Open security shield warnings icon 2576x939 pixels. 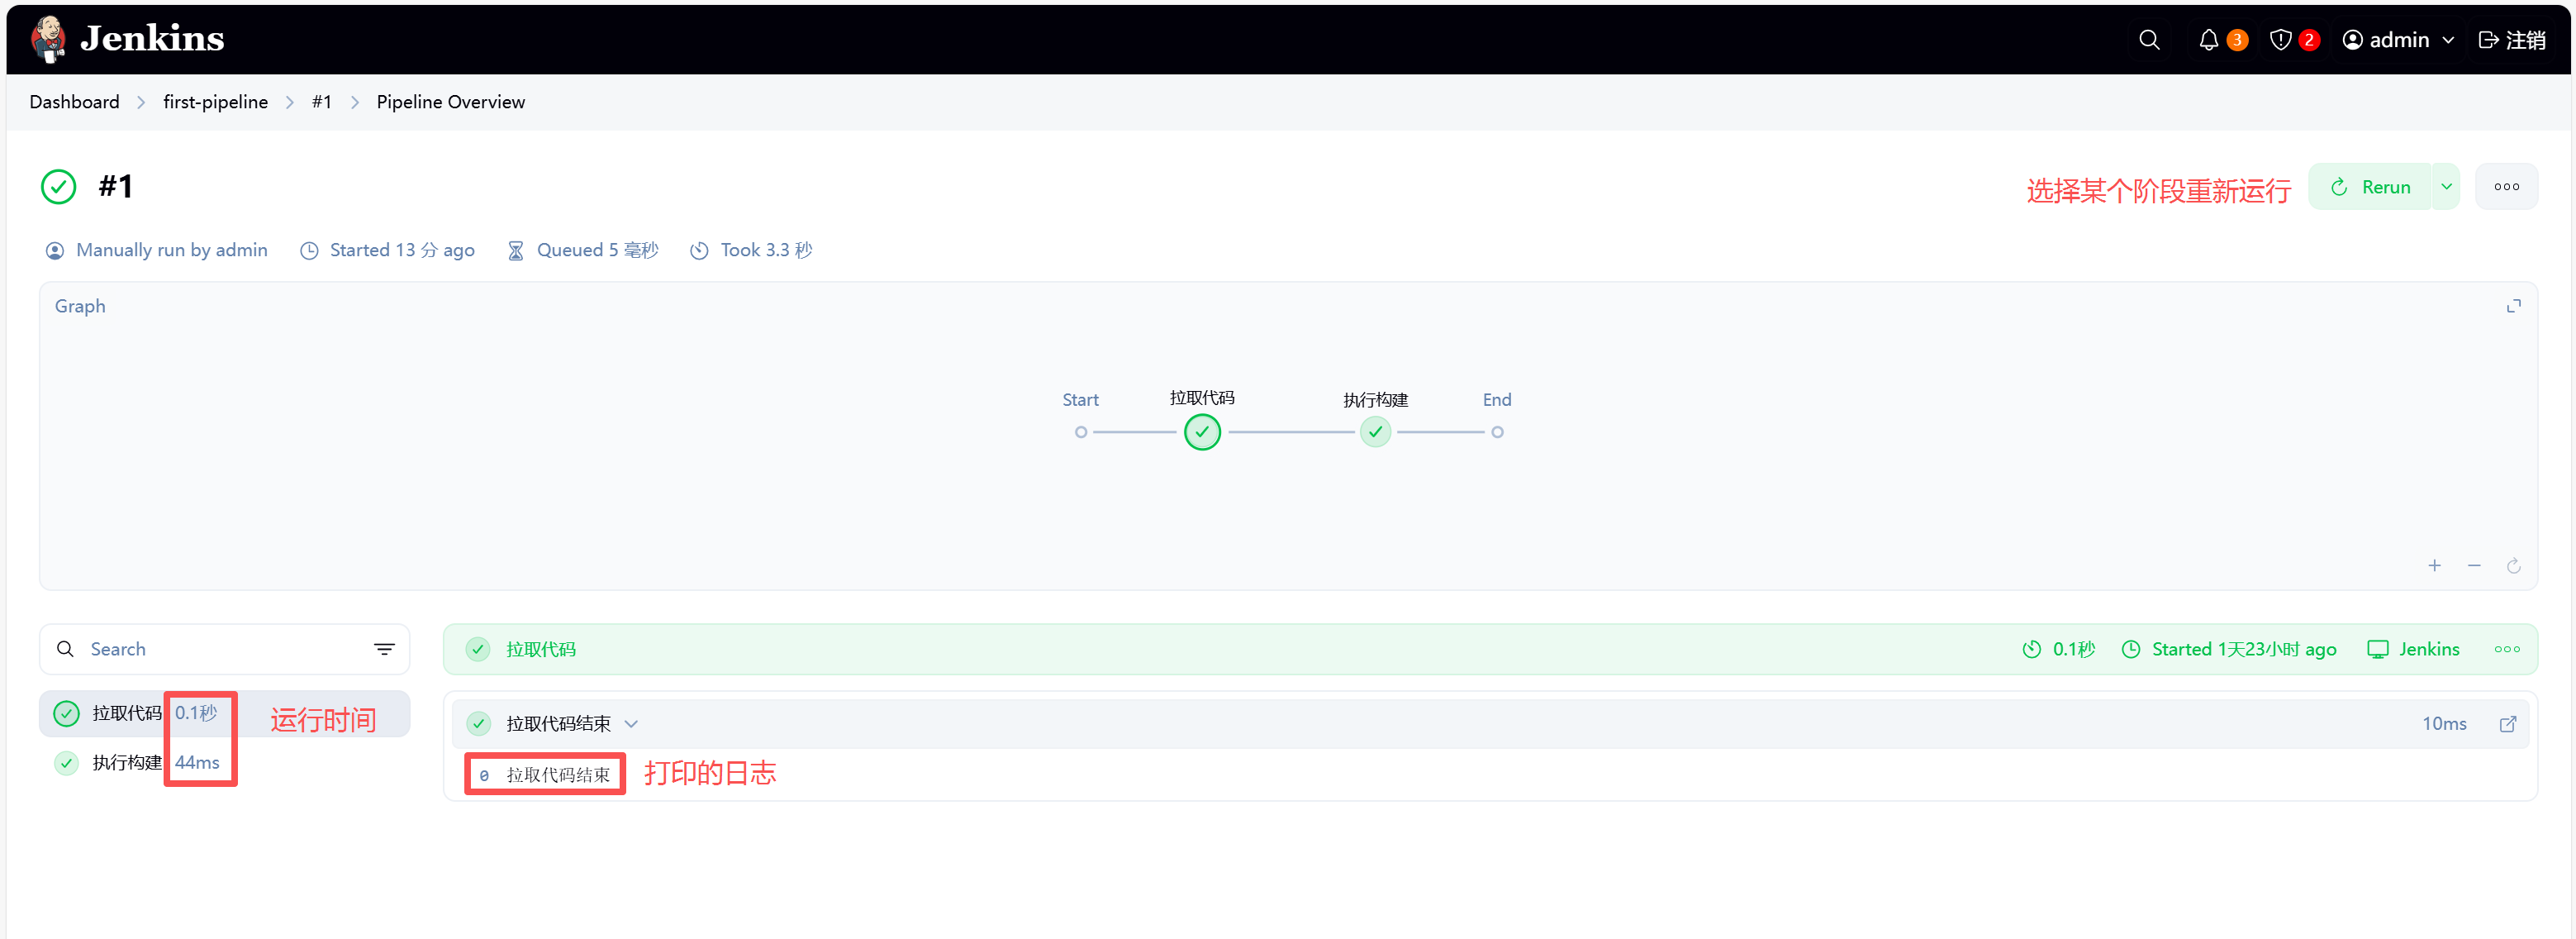(2280, 40)
